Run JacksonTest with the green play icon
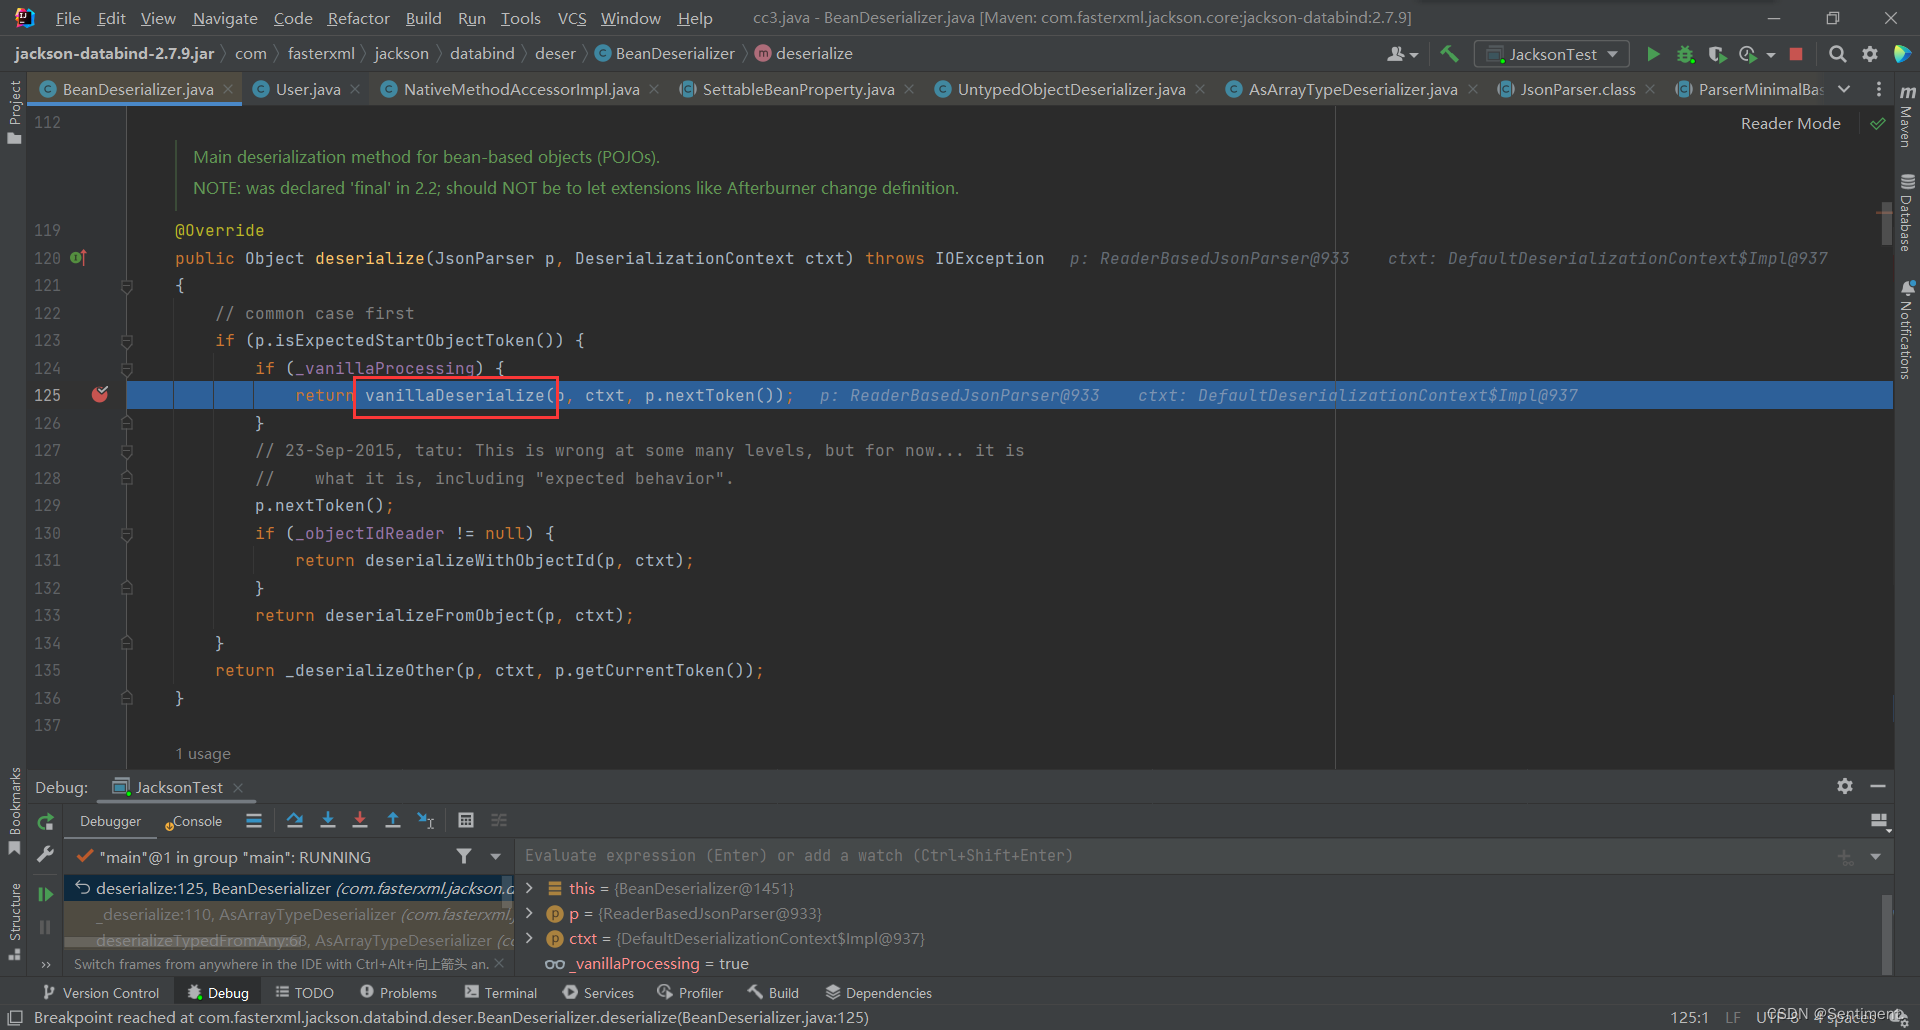This screenshot has height=1030, width=1920. click(x=1653, y=54)
